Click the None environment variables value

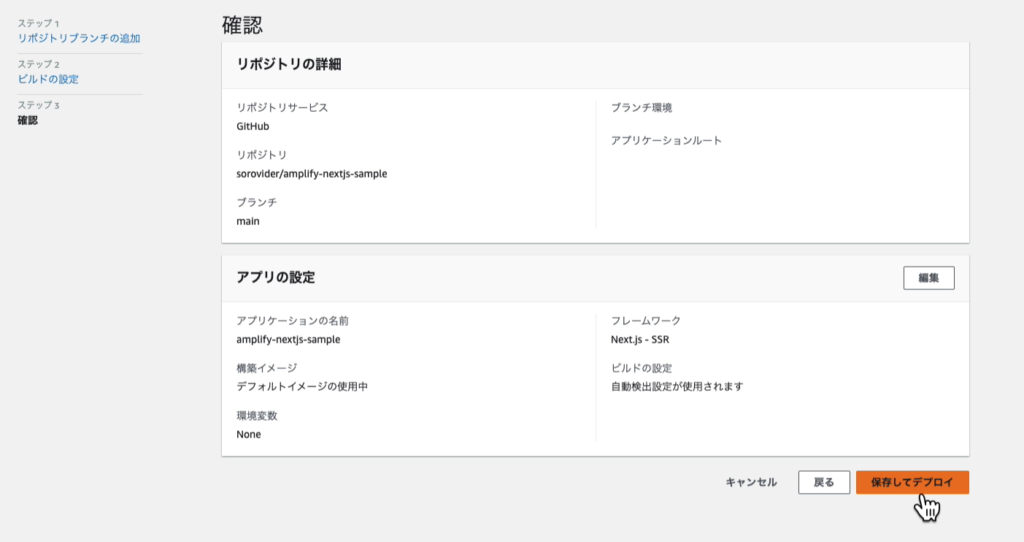click(249, 434)
